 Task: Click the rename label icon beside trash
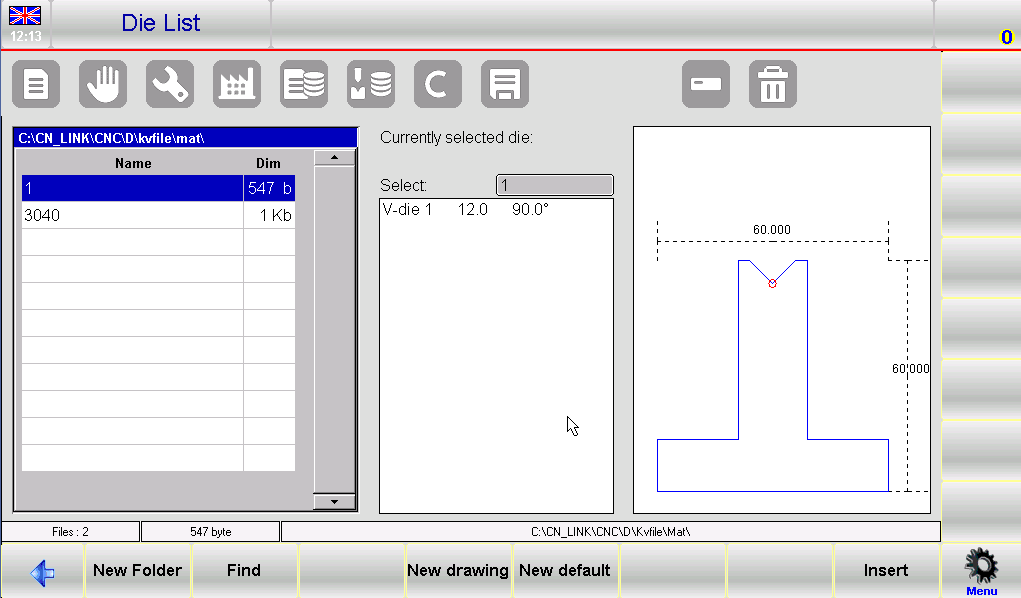pos(706,85)
